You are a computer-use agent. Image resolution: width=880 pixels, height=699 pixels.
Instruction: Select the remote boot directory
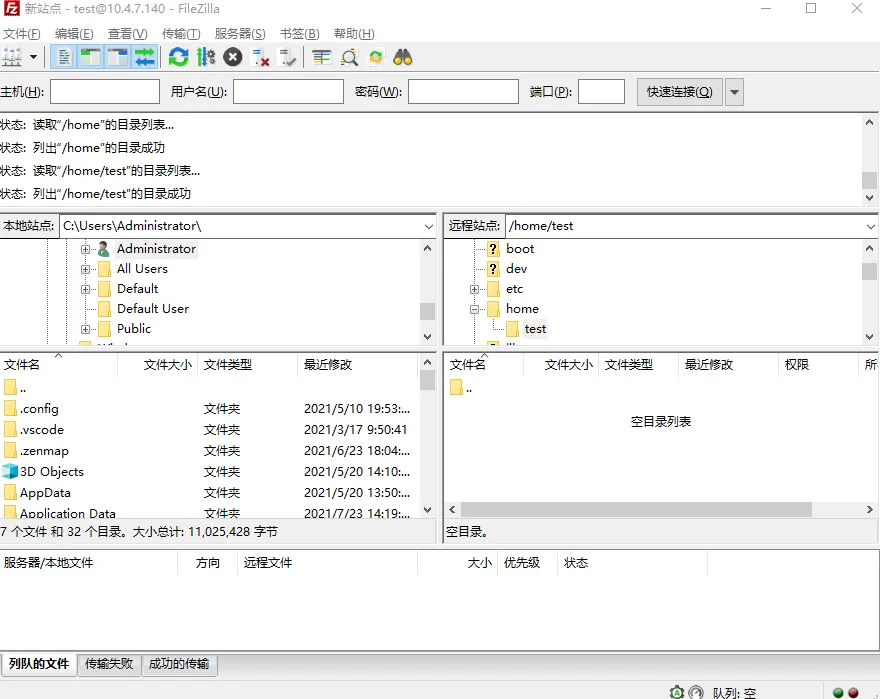tap(520, 249)
